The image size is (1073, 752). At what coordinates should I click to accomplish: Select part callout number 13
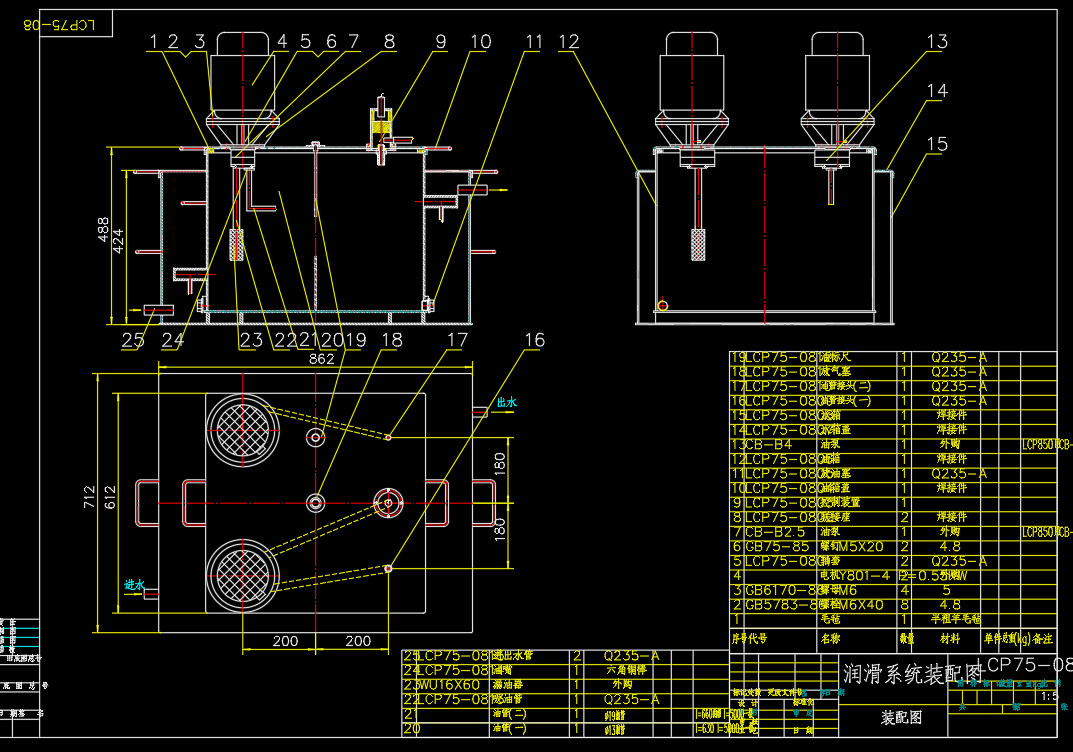point(936,42)
